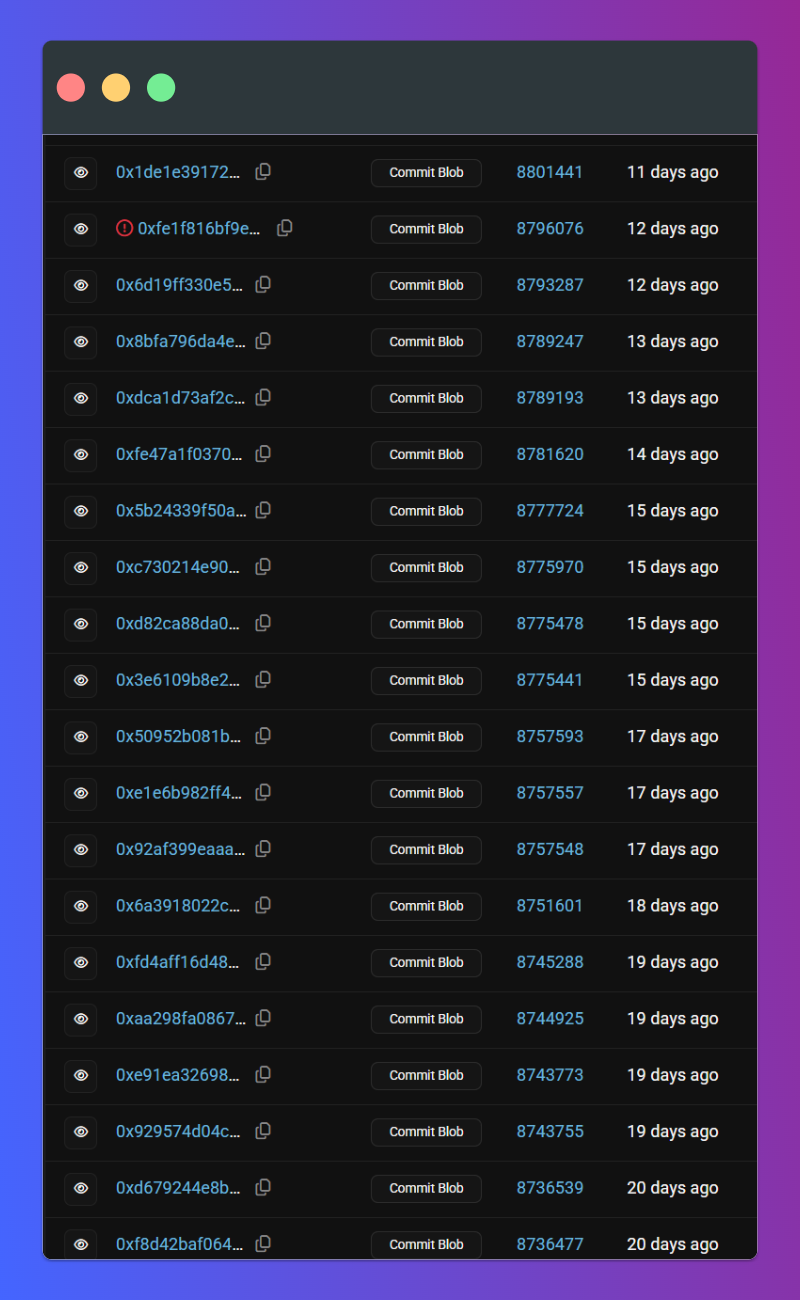Copy transaction hash 0x3e6109b8e2

point(263,680)
